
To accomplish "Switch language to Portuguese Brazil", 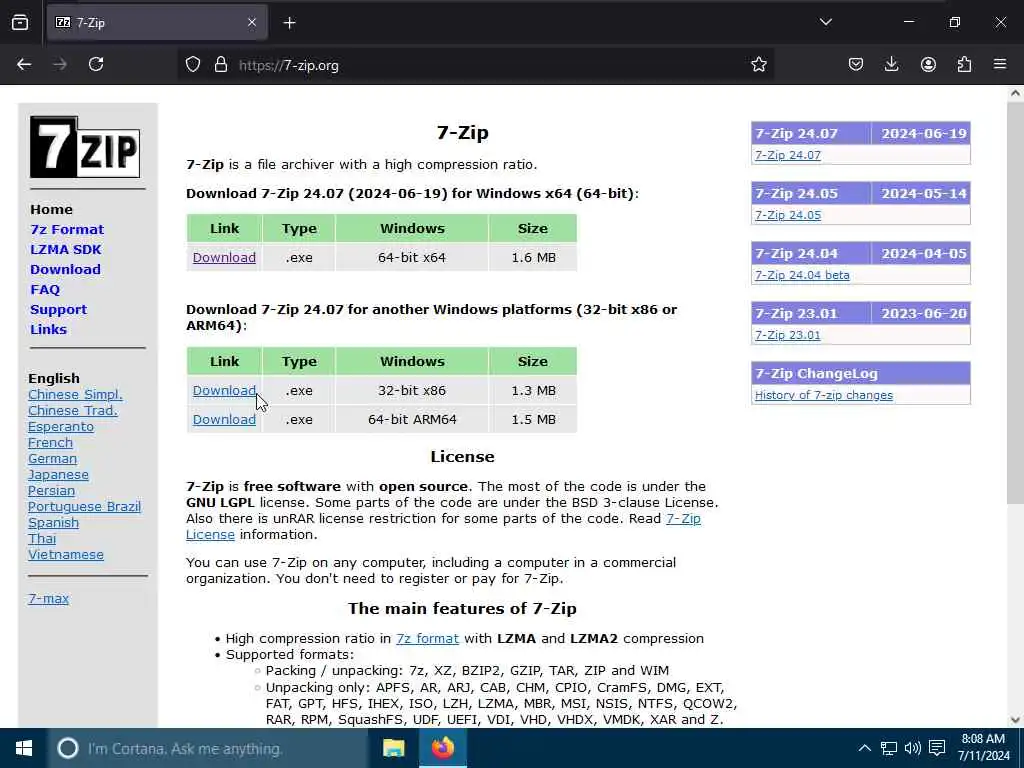I will click(84, 507).
